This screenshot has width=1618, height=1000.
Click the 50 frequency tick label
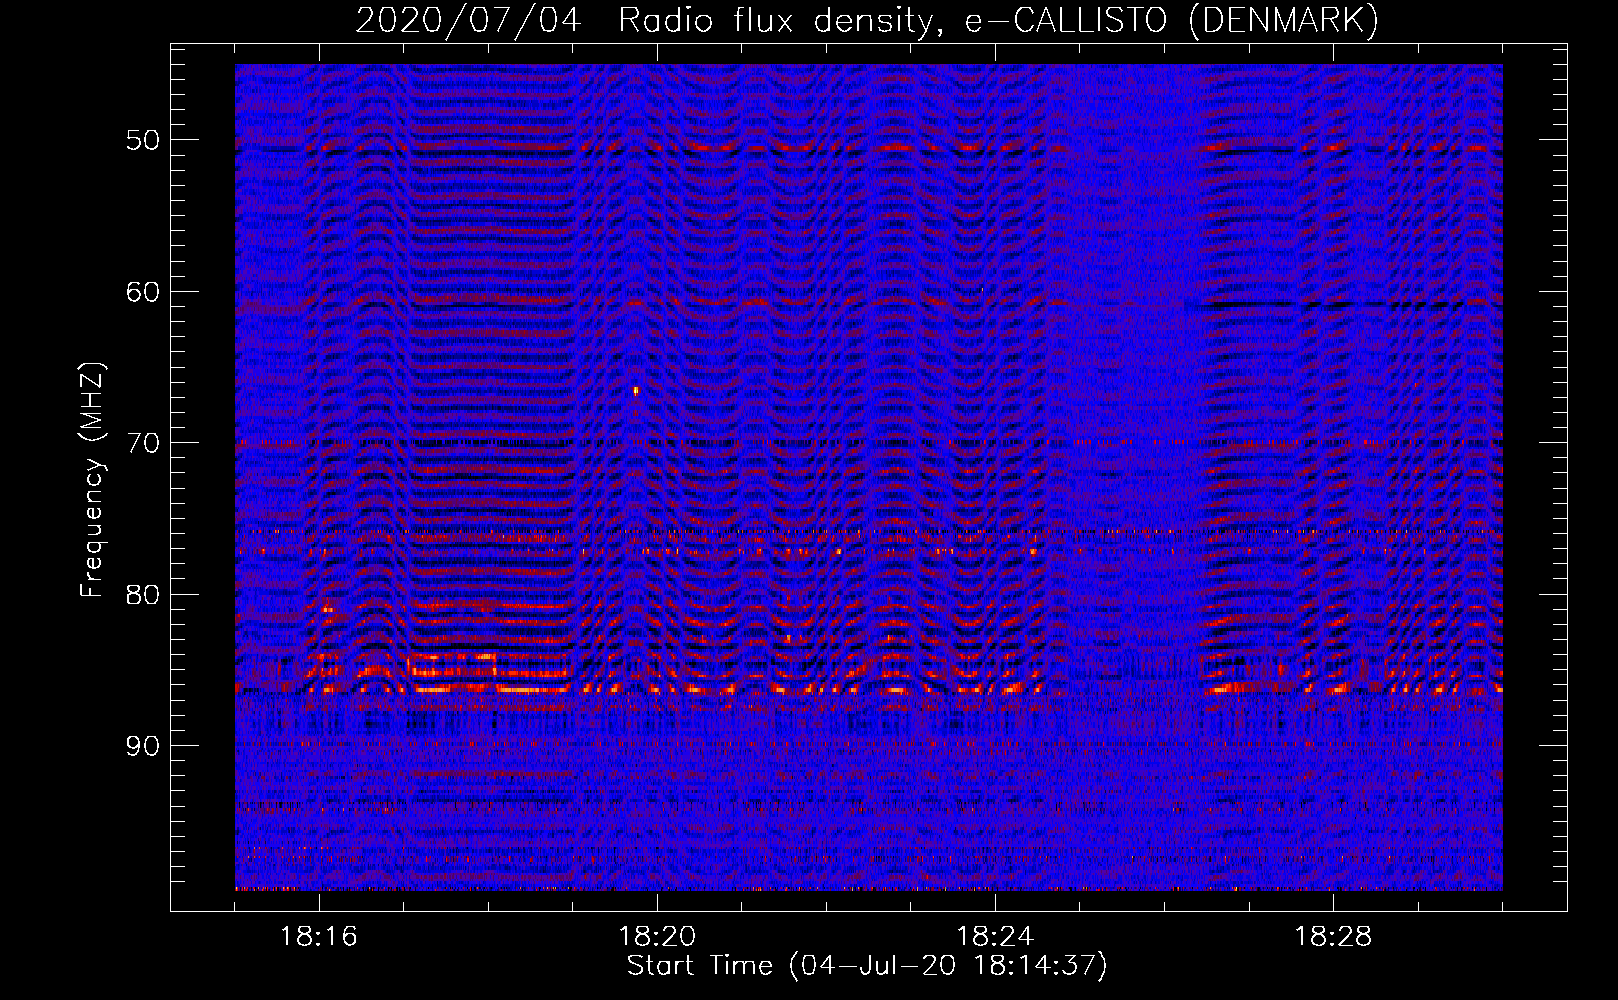(142, 140)
